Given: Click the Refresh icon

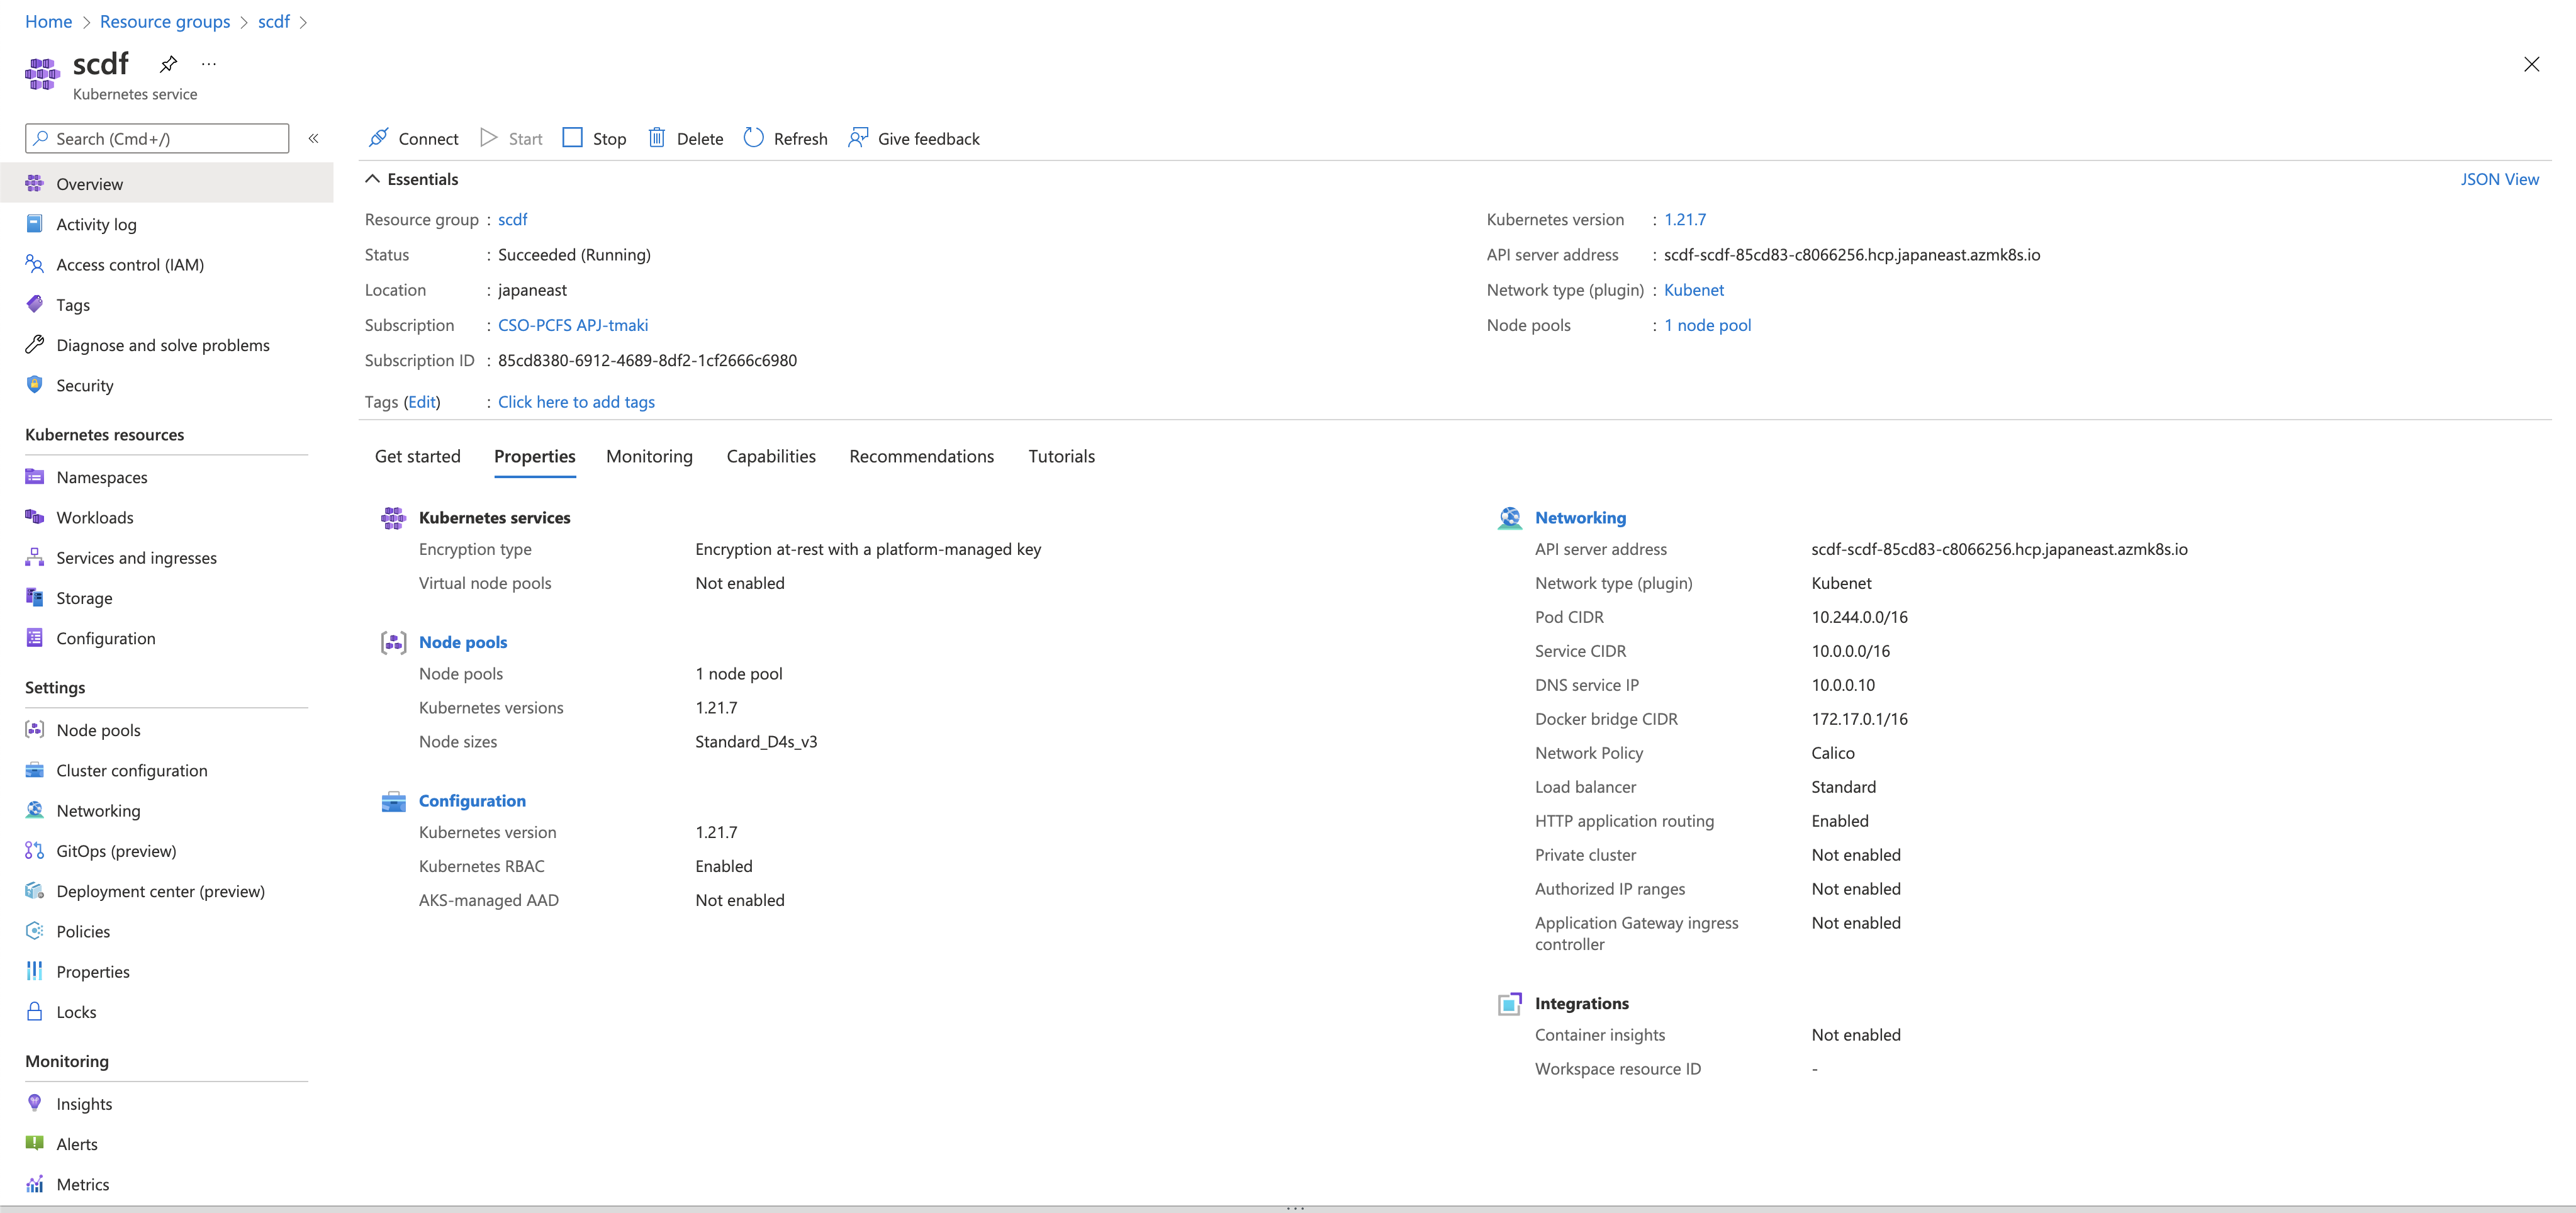Looking at the screenshot, I should 753,138.
